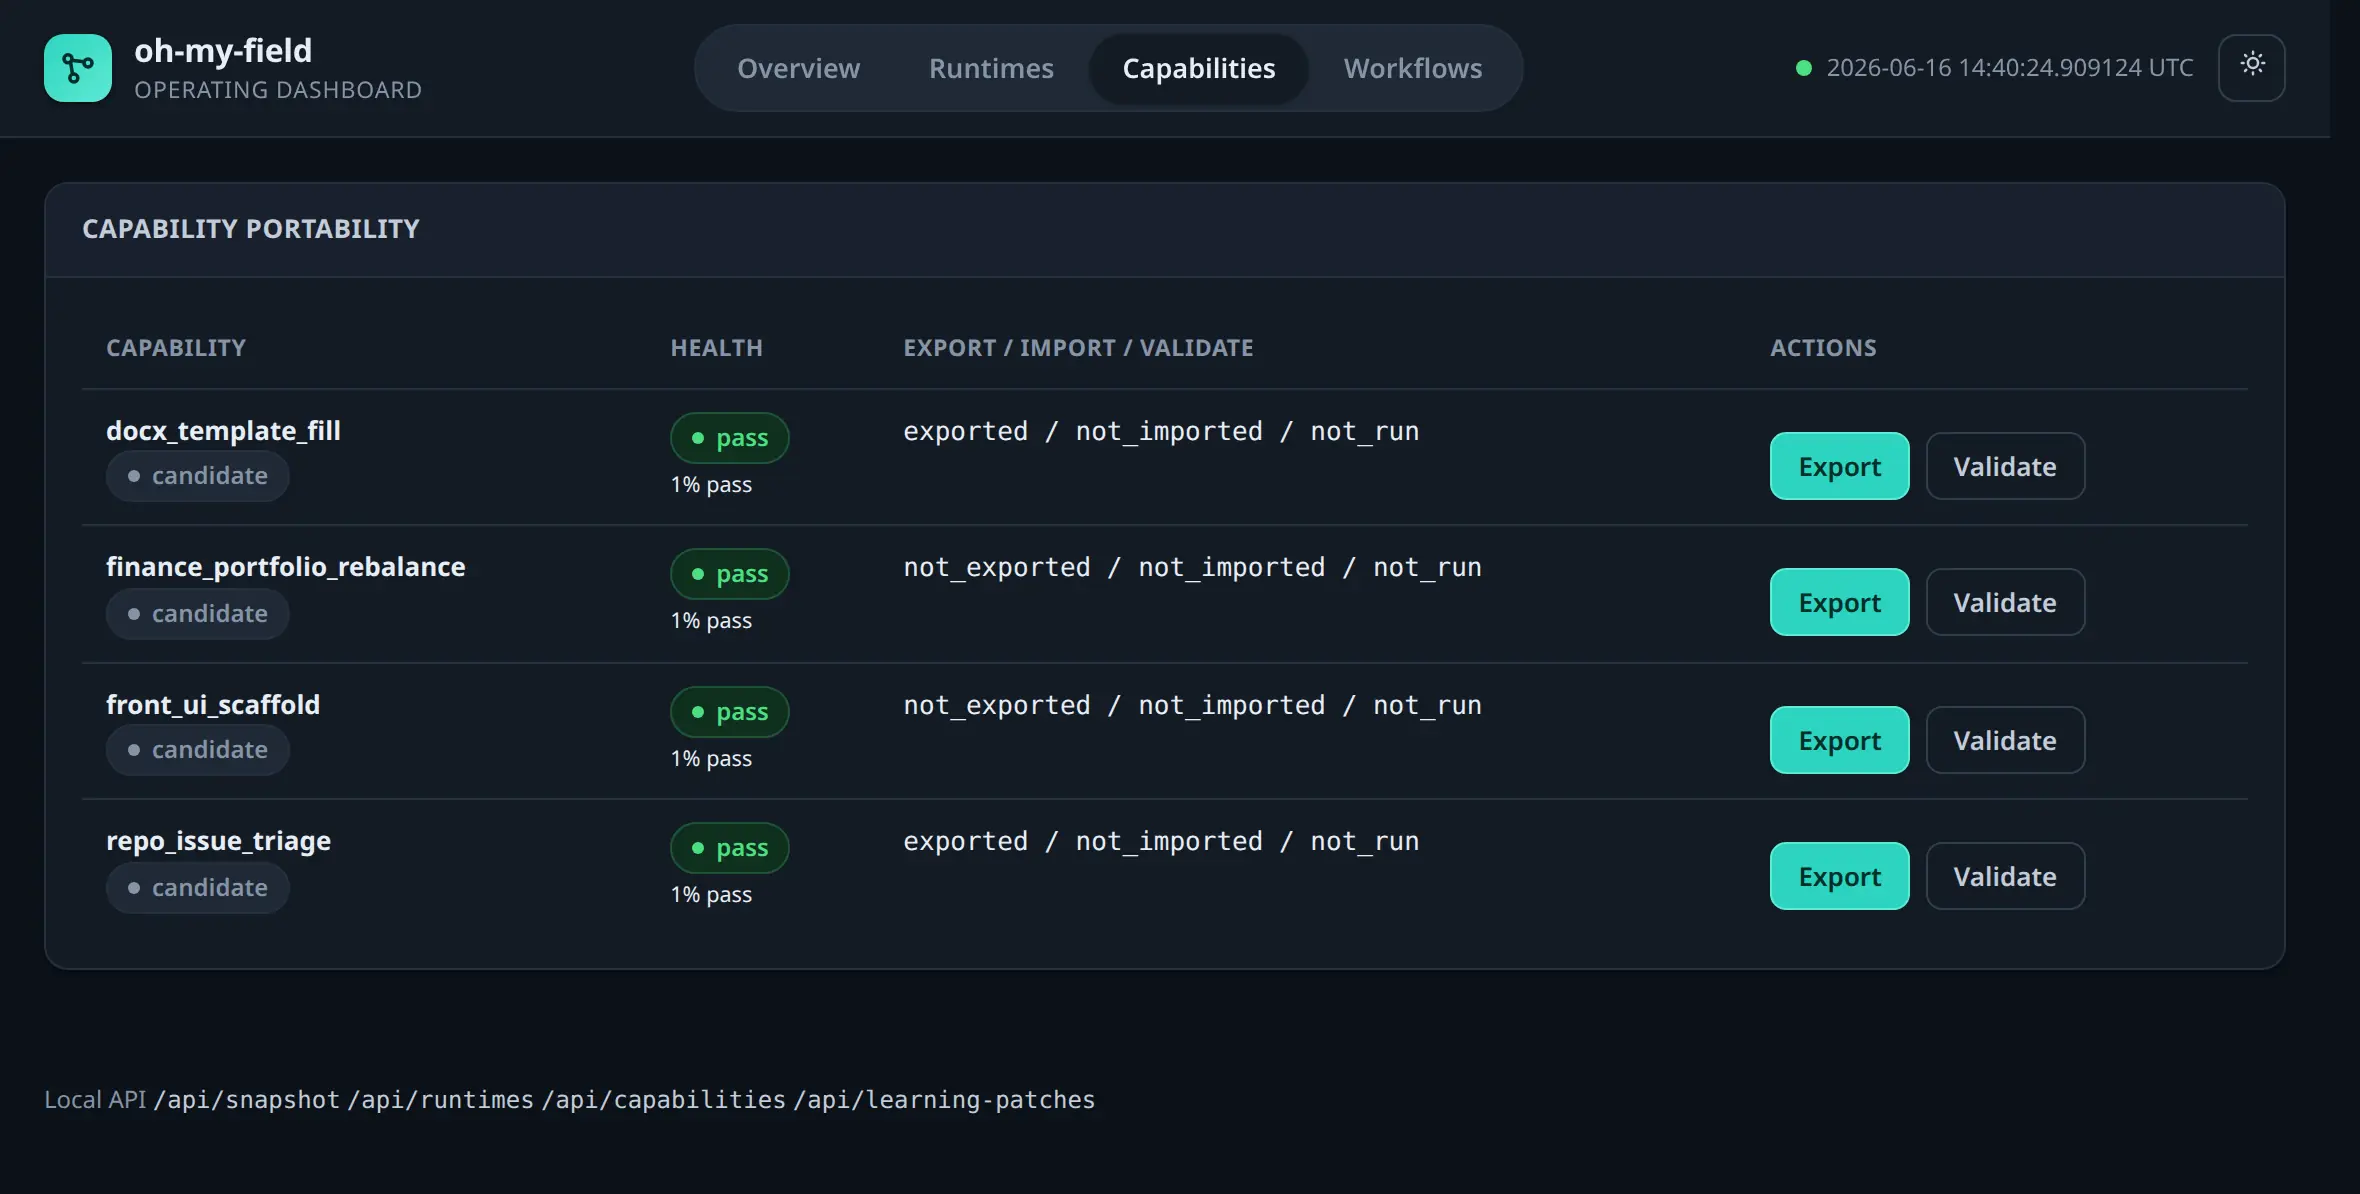
Task: Click the CAPABILITY PORTABILITY panel title
Action: tap(251, 229)
